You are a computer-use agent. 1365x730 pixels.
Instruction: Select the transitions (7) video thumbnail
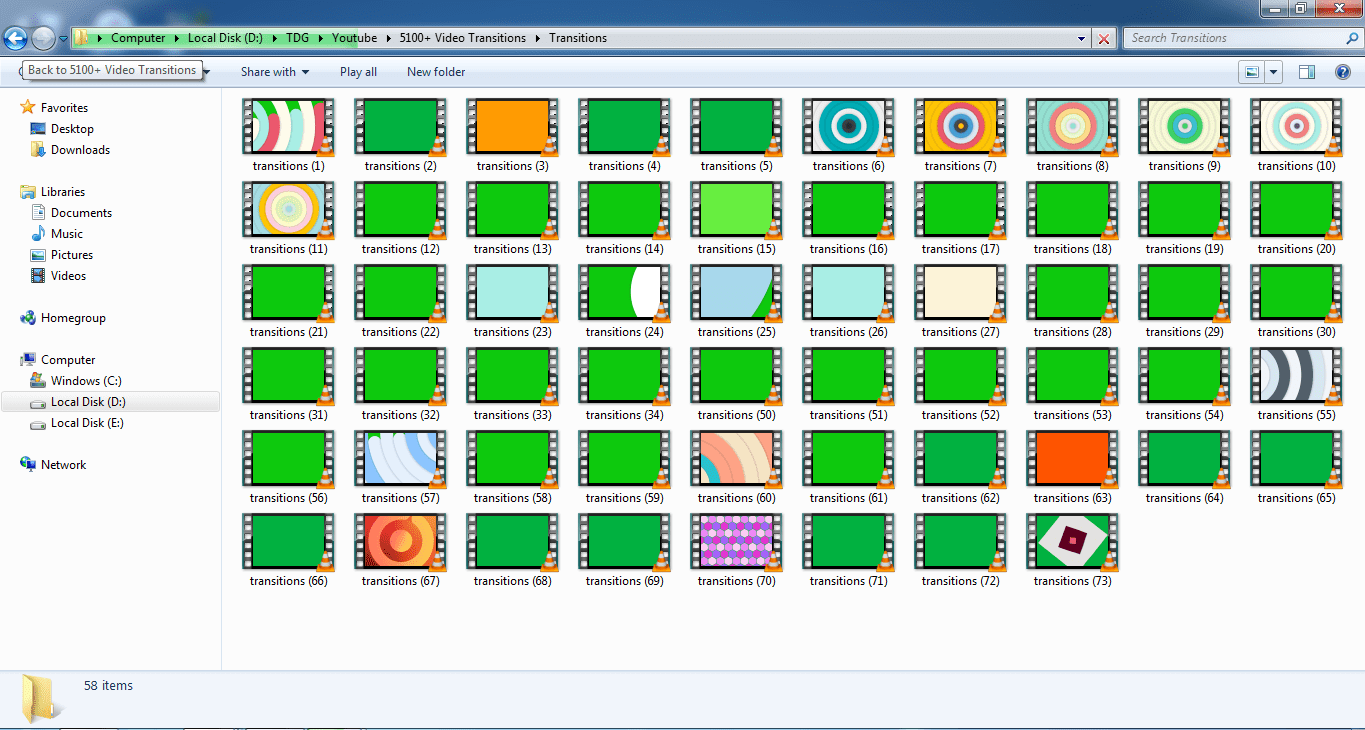960,126
